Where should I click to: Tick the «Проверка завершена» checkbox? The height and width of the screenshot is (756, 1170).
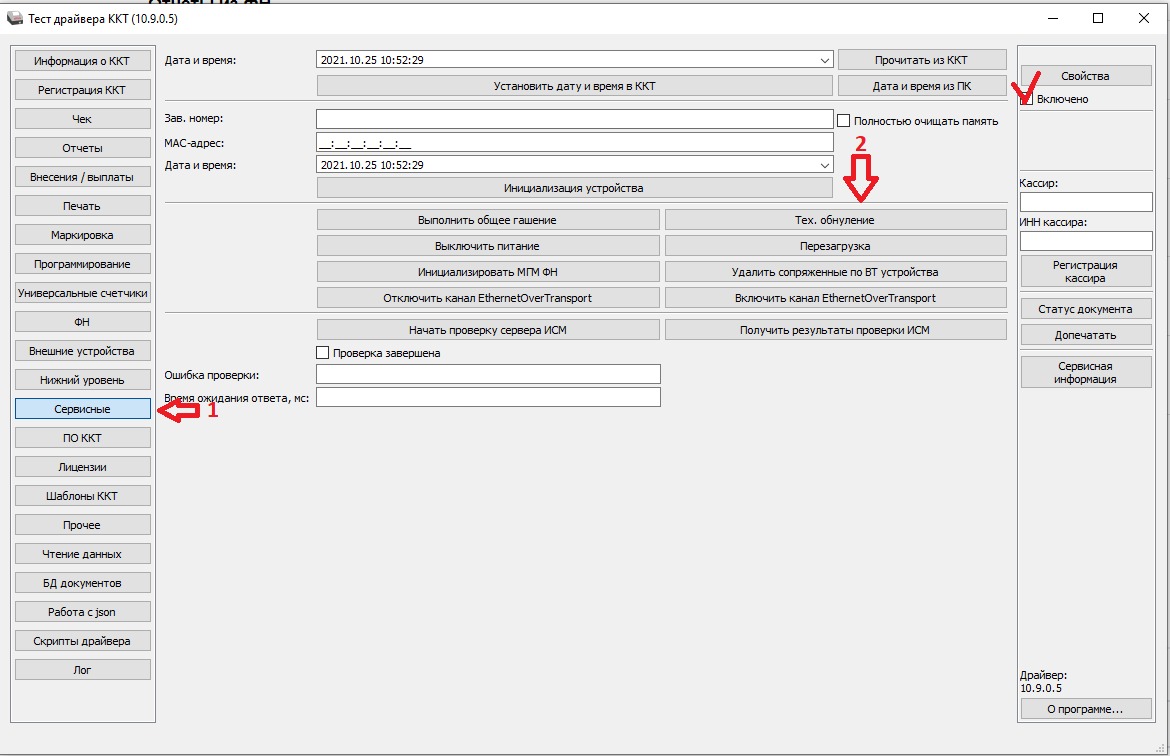[x=322, y=352]
